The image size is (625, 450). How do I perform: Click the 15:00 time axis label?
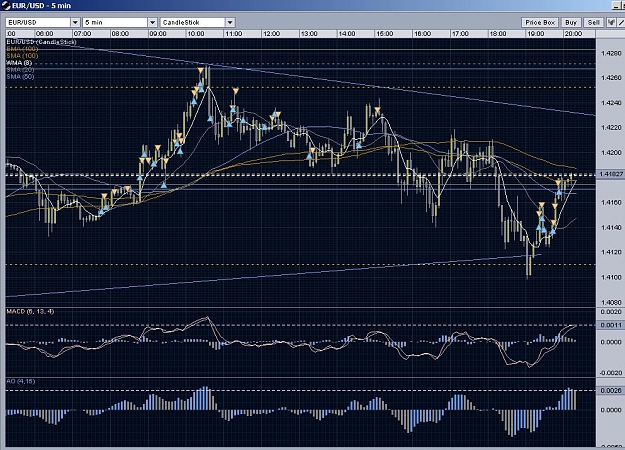coord(385,34)
